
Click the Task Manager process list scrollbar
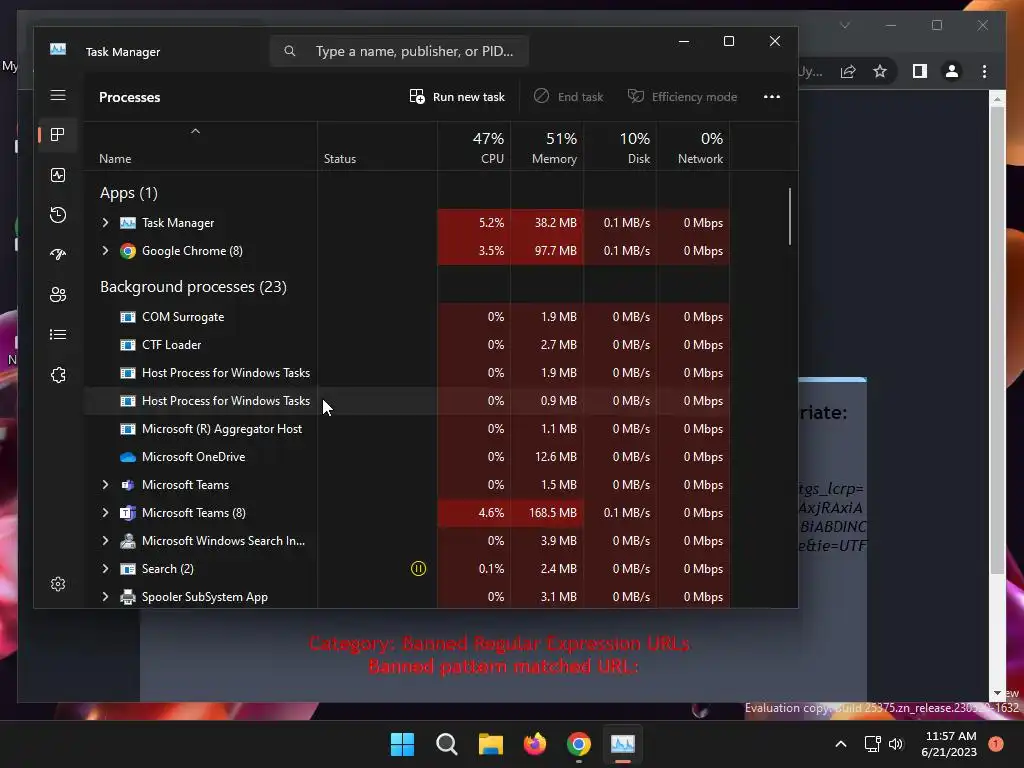(x=790, y=217)
